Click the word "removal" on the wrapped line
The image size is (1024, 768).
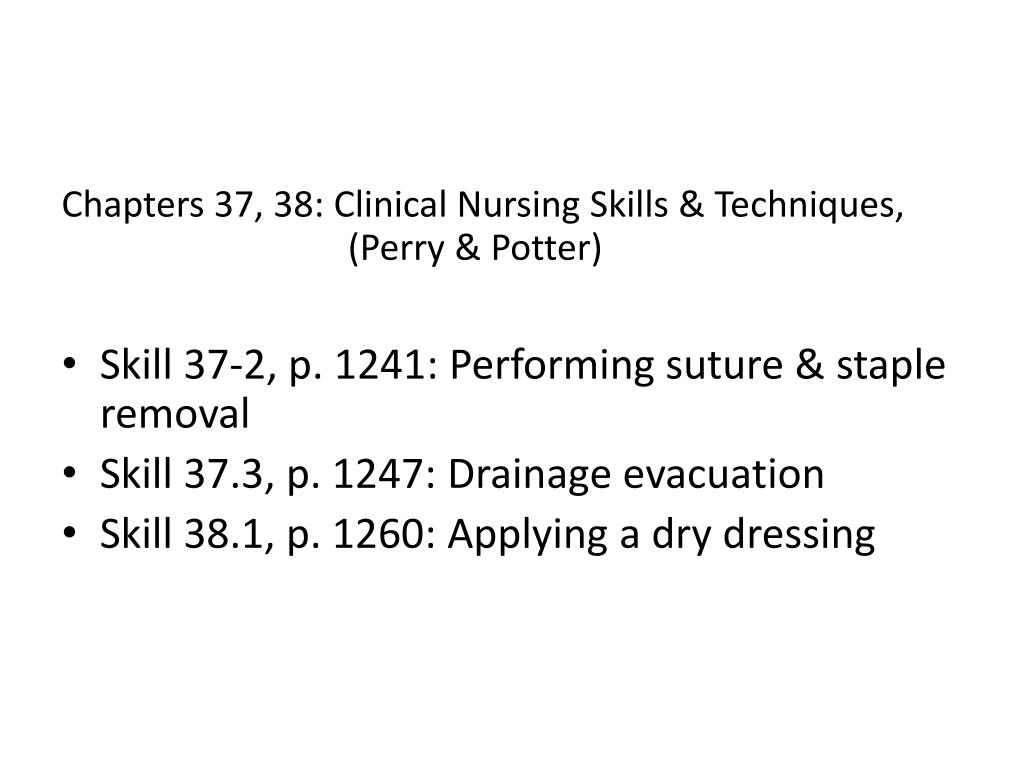174,413
